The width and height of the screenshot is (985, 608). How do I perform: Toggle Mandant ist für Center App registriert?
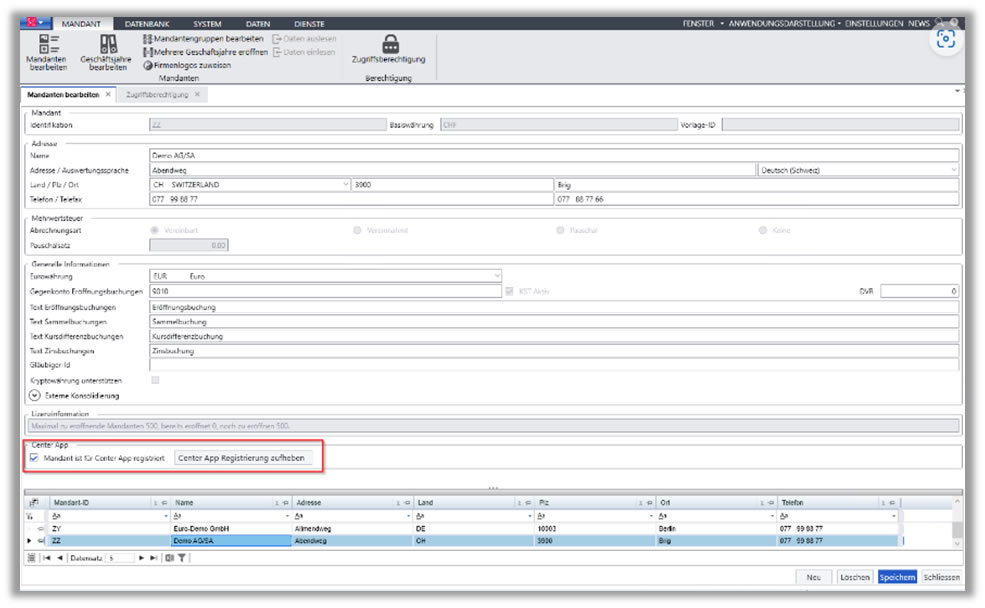tap(35, 458)
